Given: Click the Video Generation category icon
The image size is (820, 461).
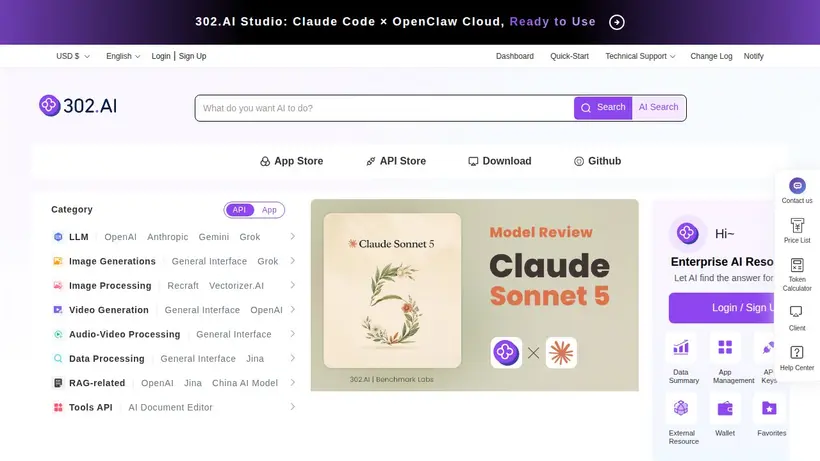Looking at the screenshot, I should coord(58,310).
